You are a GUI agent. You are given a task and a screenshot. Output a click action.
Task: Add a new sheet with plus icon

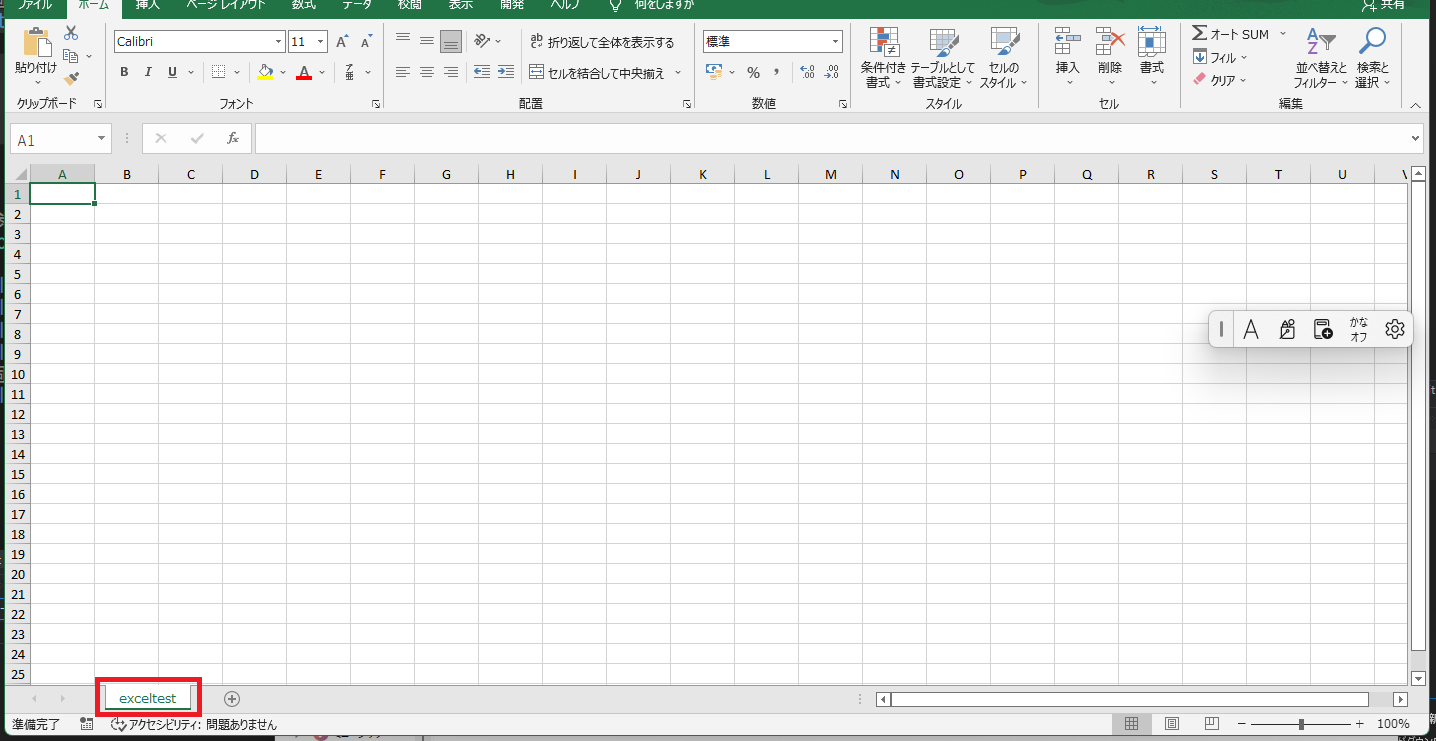click(232, 698)
